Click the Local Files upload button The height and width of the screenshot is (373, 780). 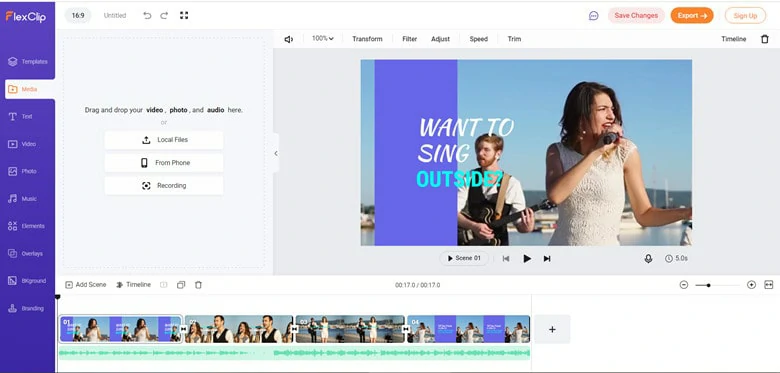(x=164, y=140)
